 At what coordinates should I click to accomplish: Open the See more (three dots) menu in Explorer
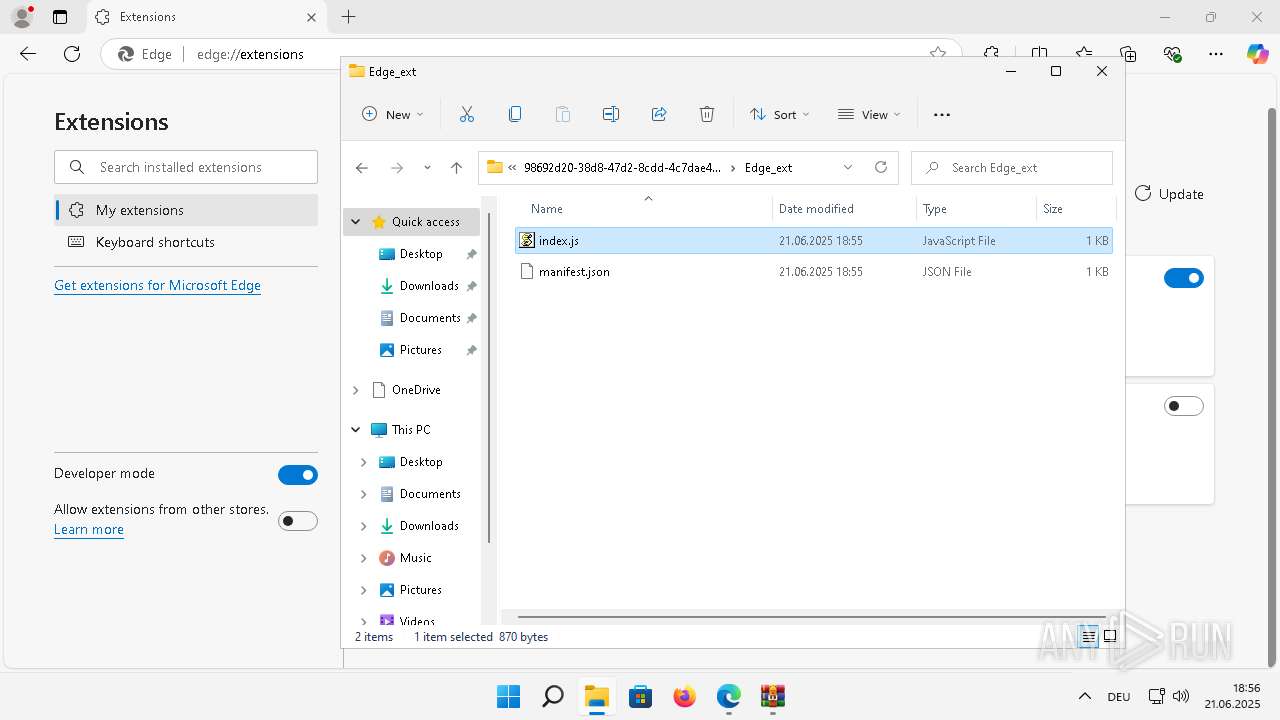tap(942, 114)
